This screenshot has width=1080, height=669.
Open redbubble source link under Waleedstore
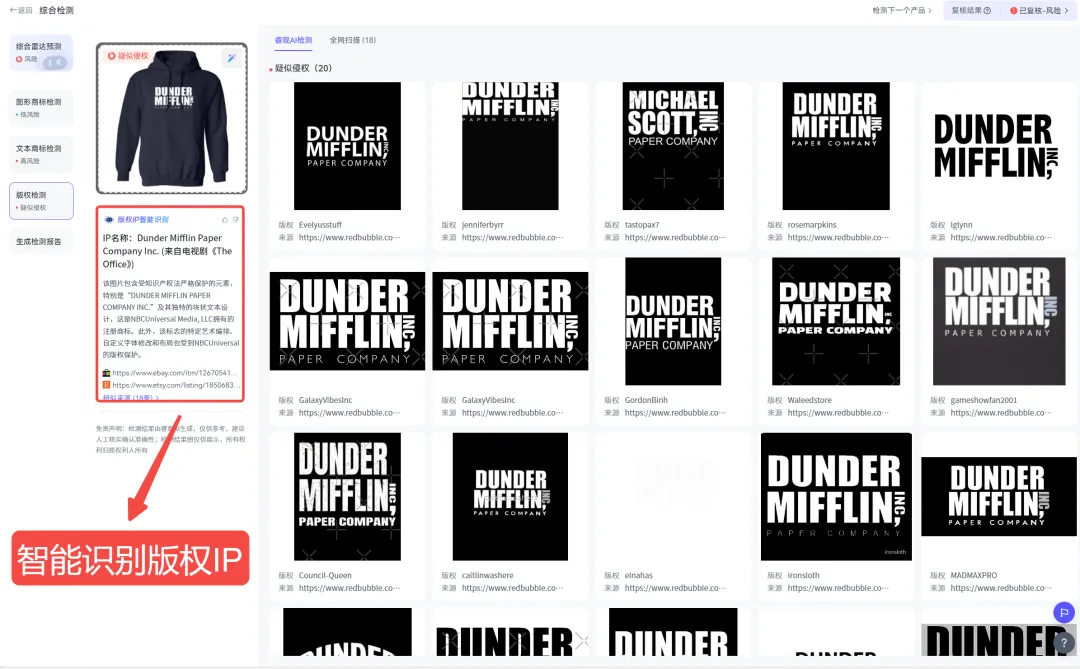point(838,413)
